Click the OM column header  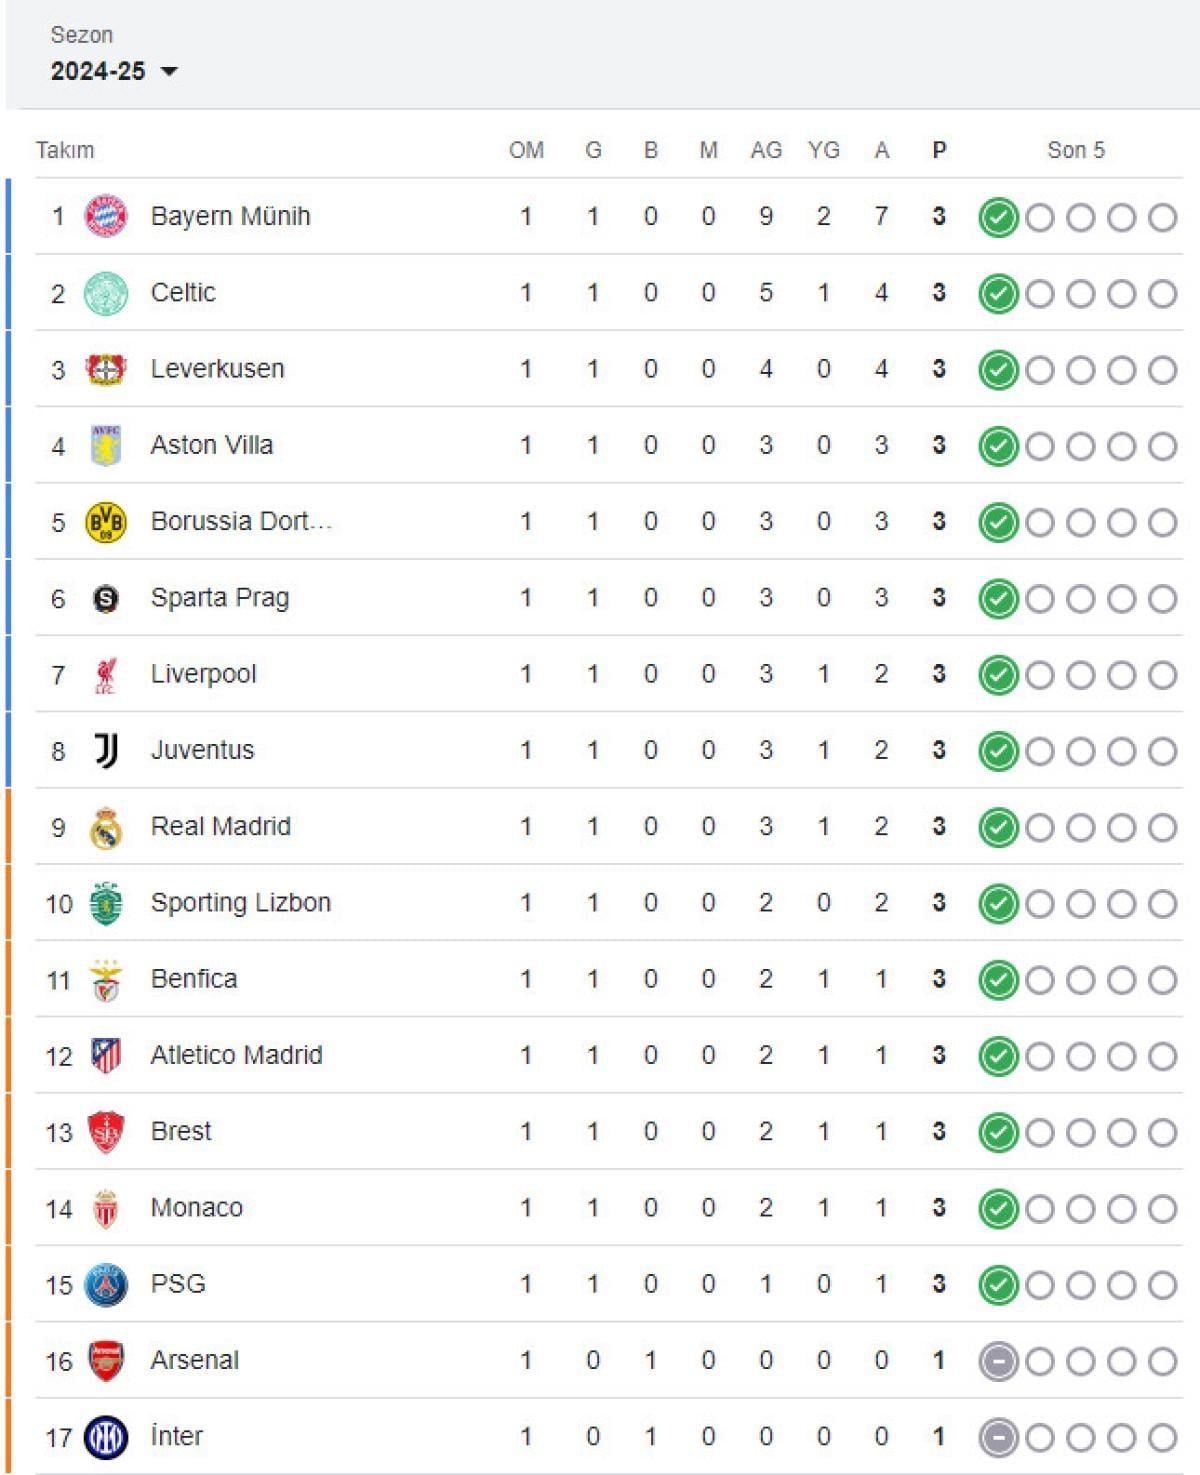(x=526, y=150)
